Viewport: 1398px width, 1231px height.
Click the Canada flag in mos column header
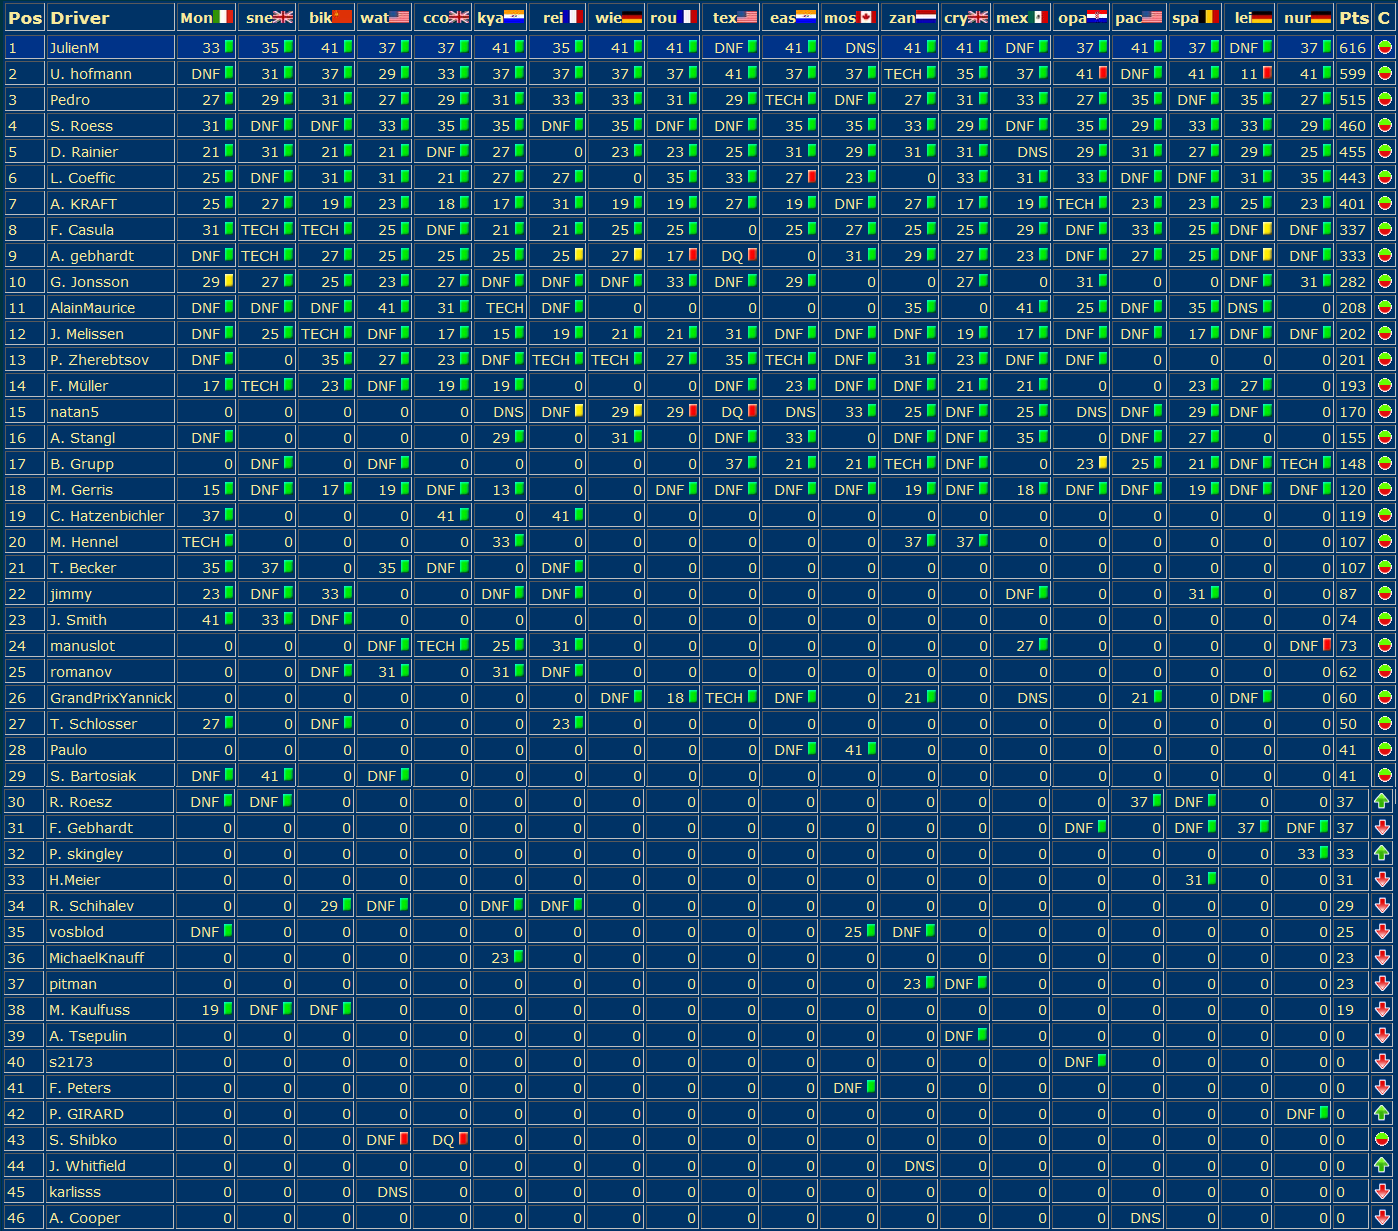tap(866, 17)
